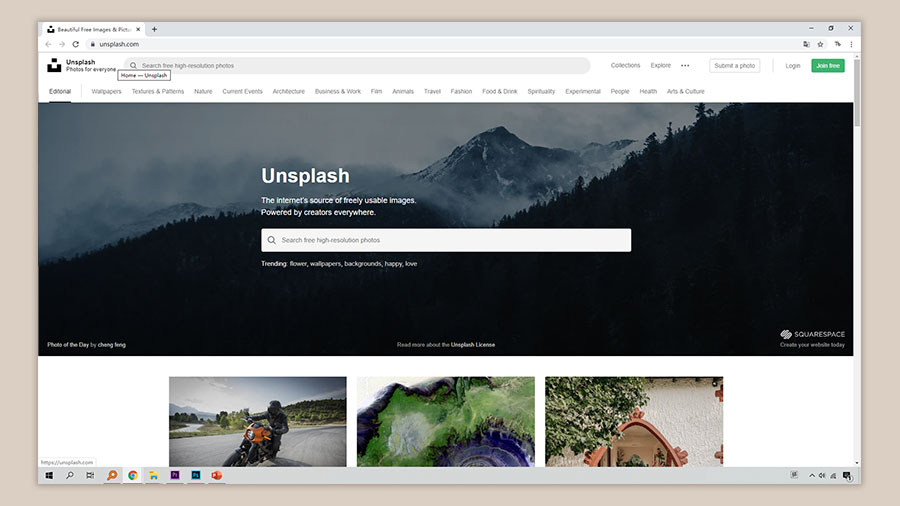The image size is (900, 506).
Task: Show hidden system tray icons
Action: (x=812, y=476)
